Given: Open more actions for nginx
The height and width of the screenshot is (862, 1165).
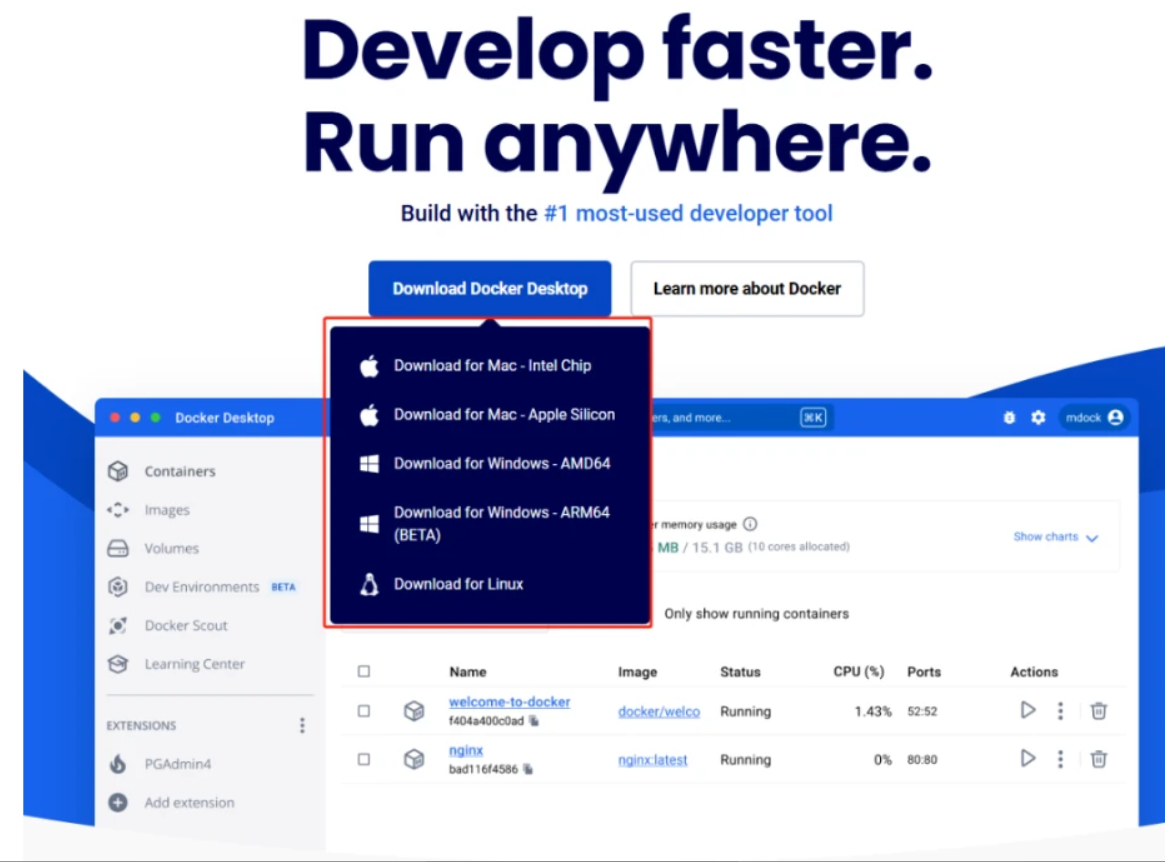Looking at the screenshot, I should (x=1060, y=759).
